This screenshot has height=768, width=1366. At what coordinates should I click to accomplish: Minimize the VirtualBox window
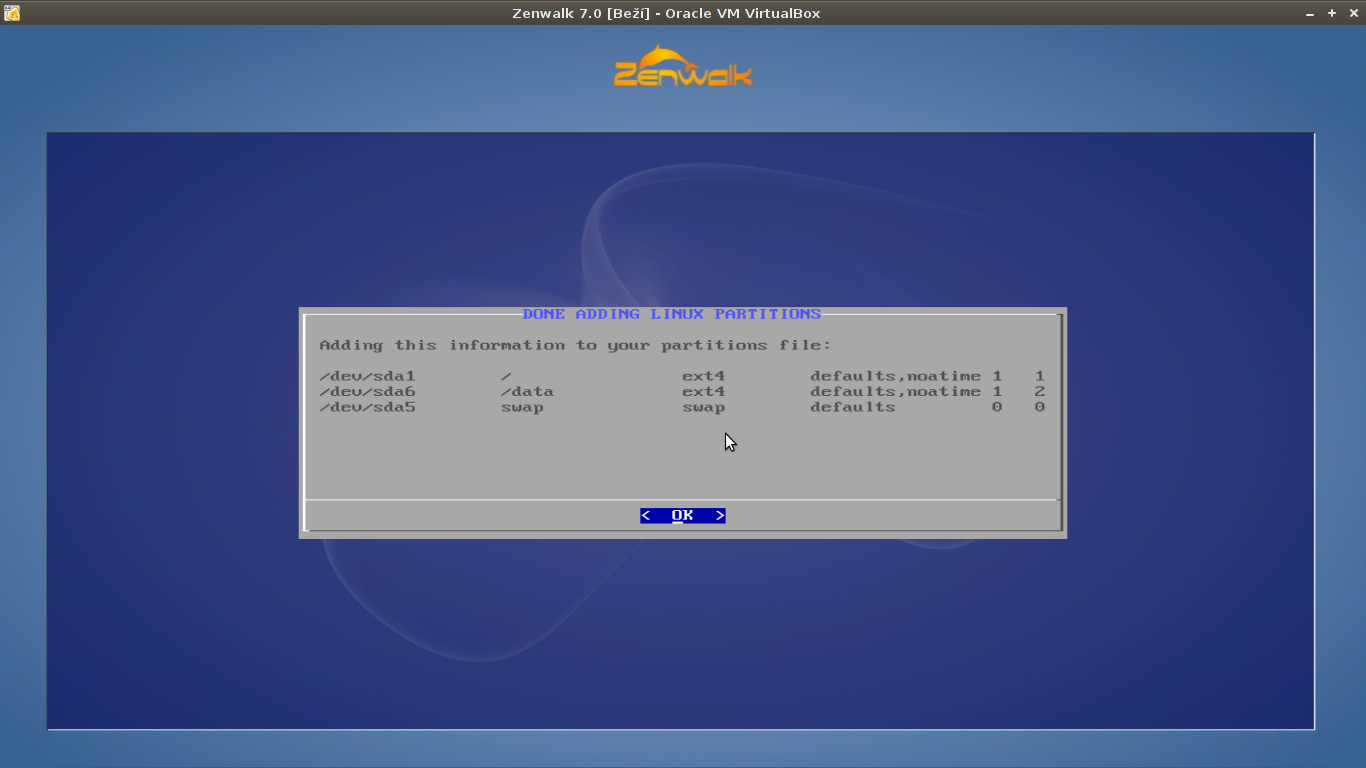1310,13
